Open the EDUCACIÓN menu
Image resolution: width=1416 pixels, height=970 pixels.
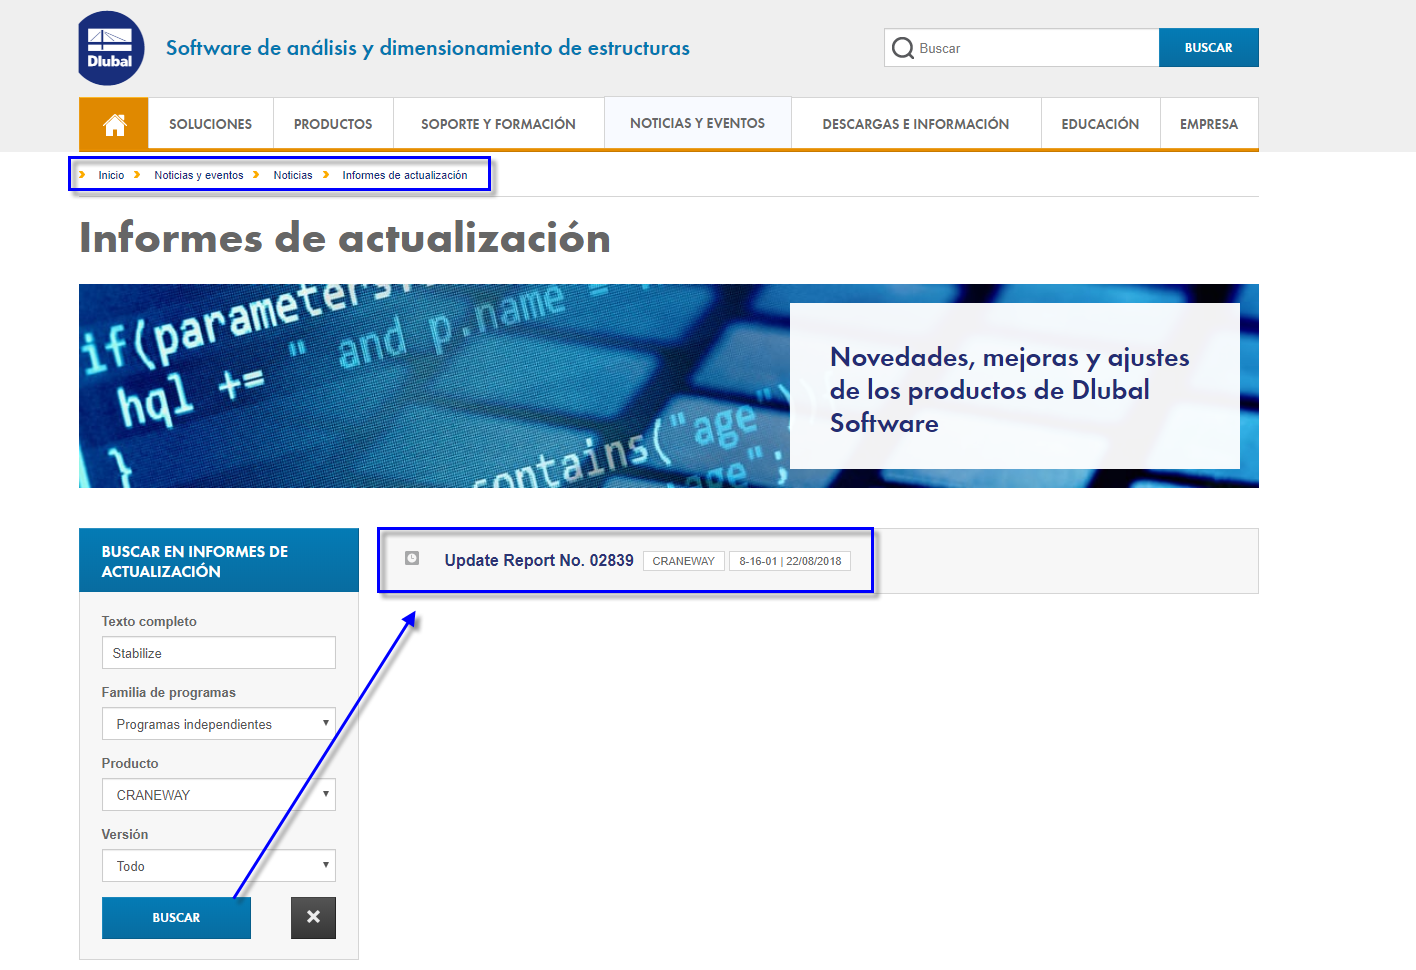1100,124
